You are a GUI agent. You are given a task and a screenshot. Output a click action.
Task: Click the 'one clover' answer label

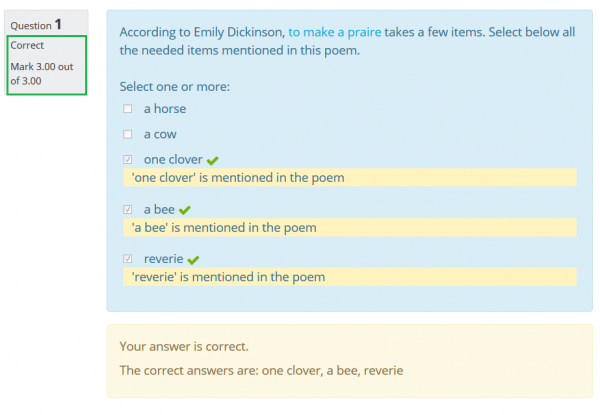pos(173,160)
